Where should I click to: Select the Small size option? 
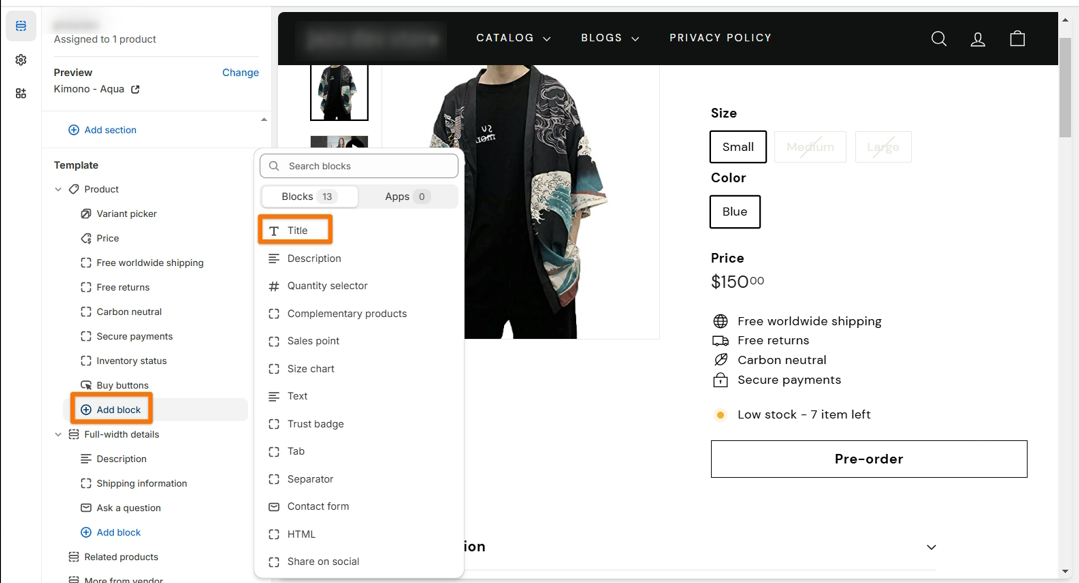738,147
